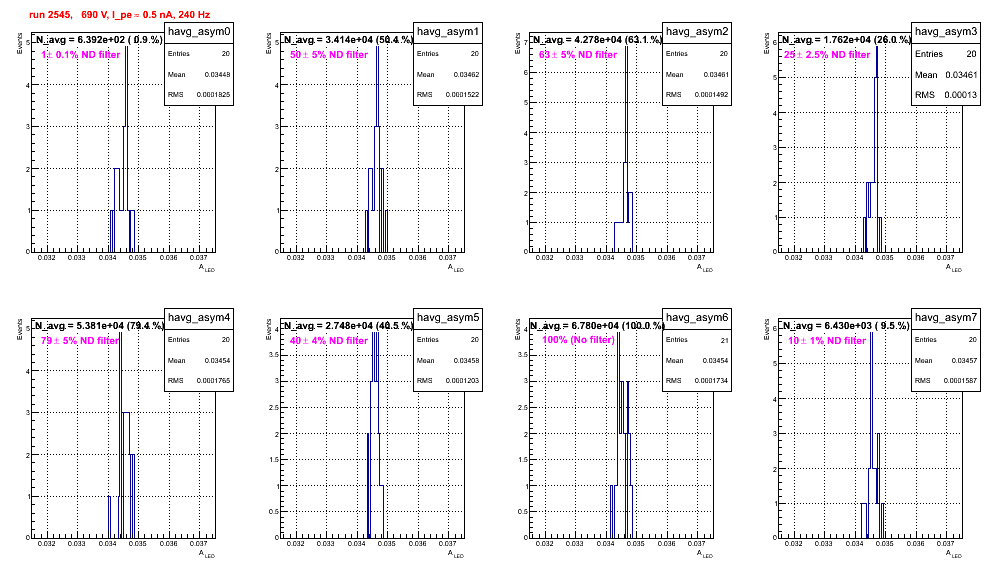Click the A_LED axis label under havg_asym5 plot
Image resolution: width=996 pixels, height=572 pixels.
[456, 554]
